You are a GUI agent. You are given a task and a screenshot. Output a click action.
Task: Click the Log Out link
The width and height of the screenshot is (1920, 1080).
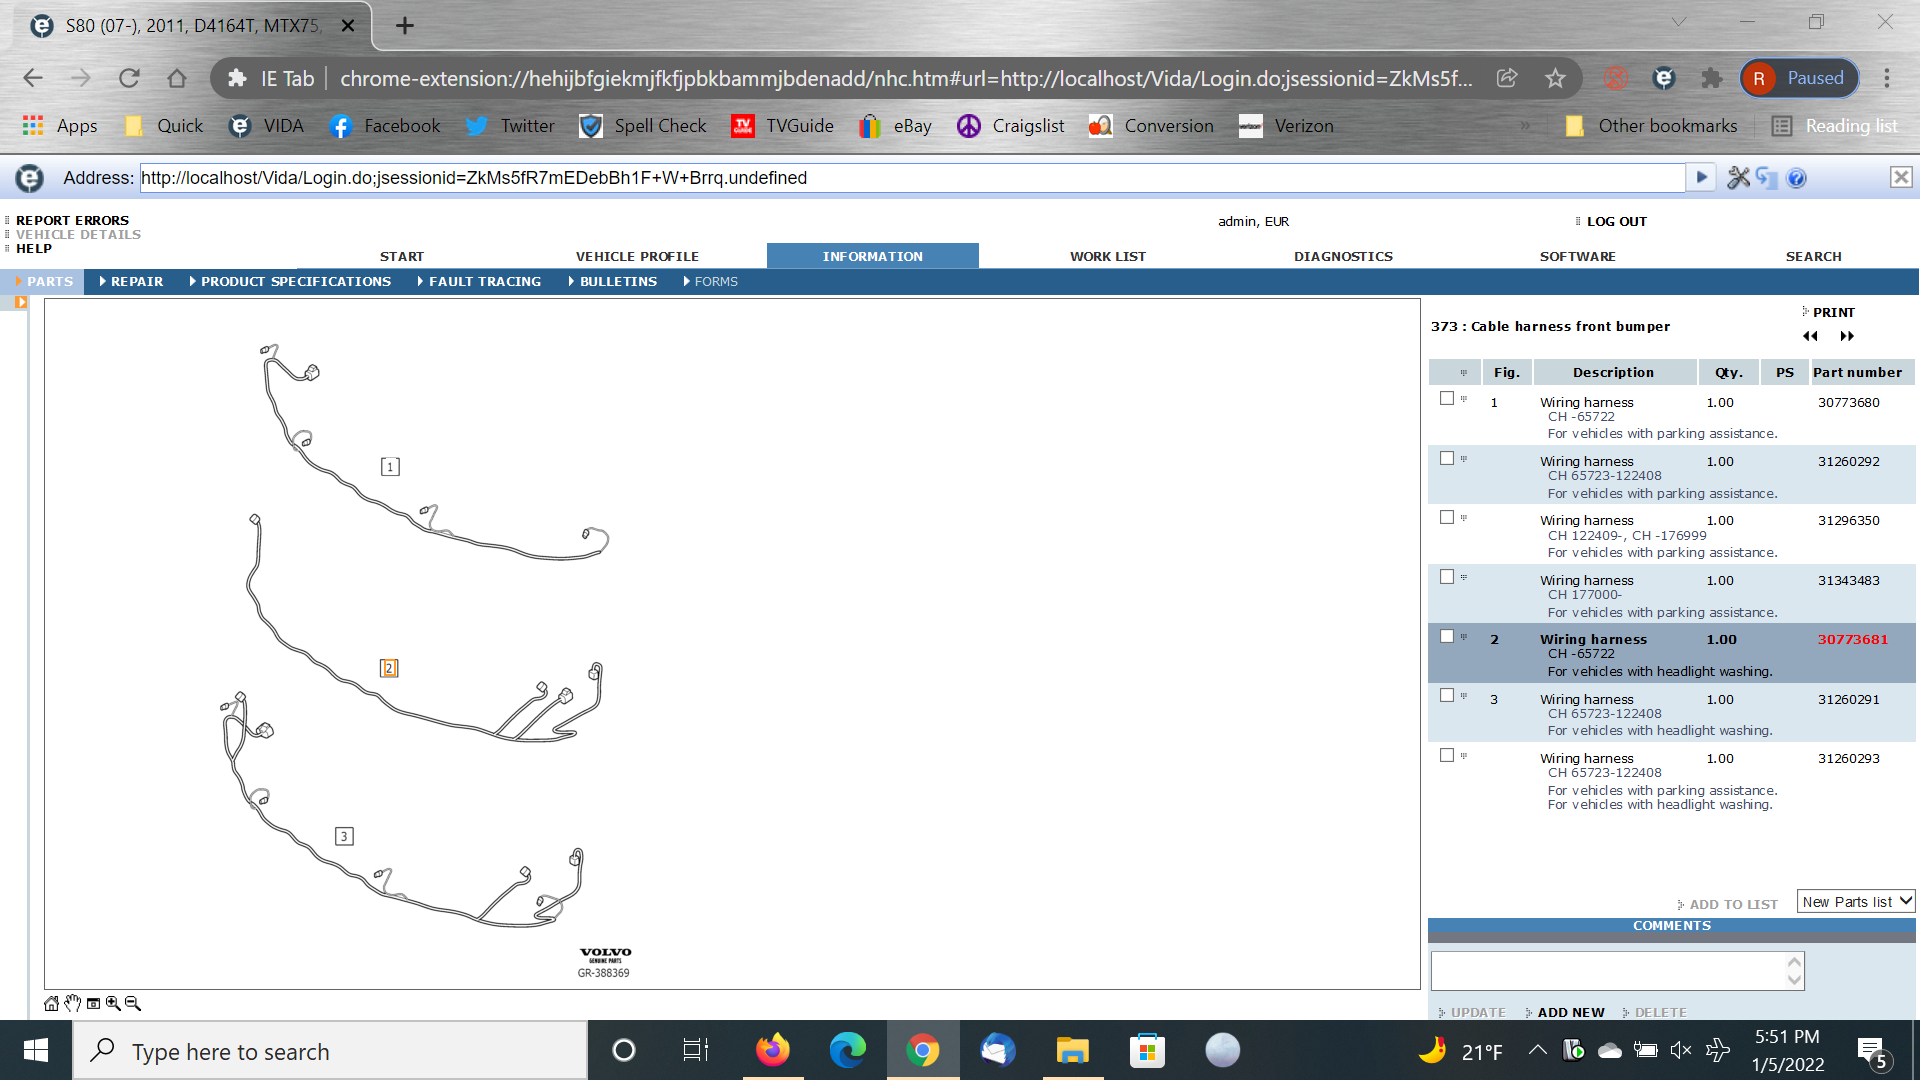(x=1616, y=222)
